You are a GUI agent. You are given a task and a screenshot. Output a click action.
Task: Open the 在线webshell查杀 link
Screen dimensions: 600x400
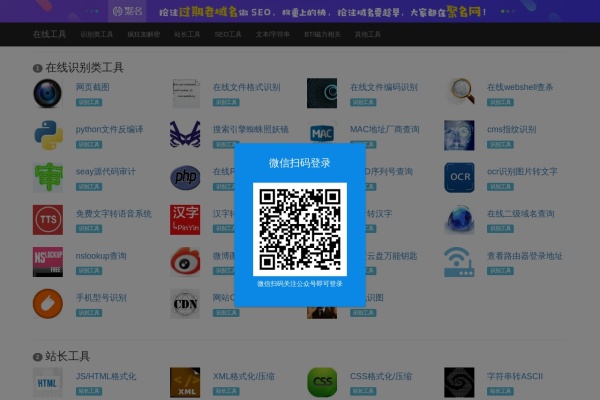(520, 87)
